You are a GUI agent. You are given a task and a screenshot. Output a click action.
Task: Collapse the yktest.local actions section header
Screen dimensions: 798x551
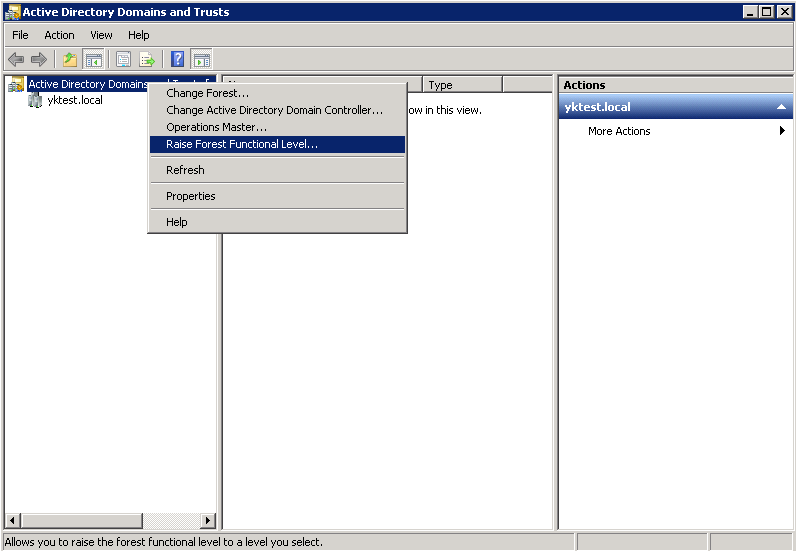(x=781, y=107)
